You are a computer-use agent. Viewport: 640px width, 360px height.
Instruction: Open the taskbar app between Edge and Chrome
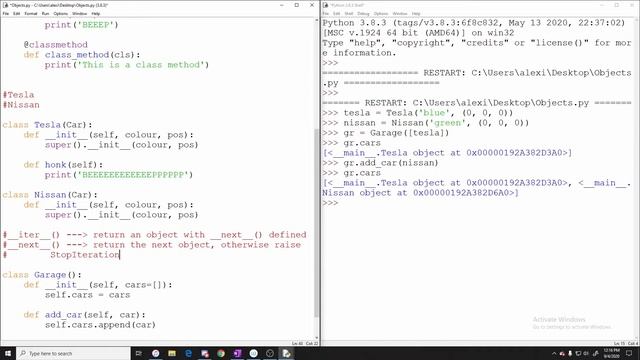click(204, 353)
